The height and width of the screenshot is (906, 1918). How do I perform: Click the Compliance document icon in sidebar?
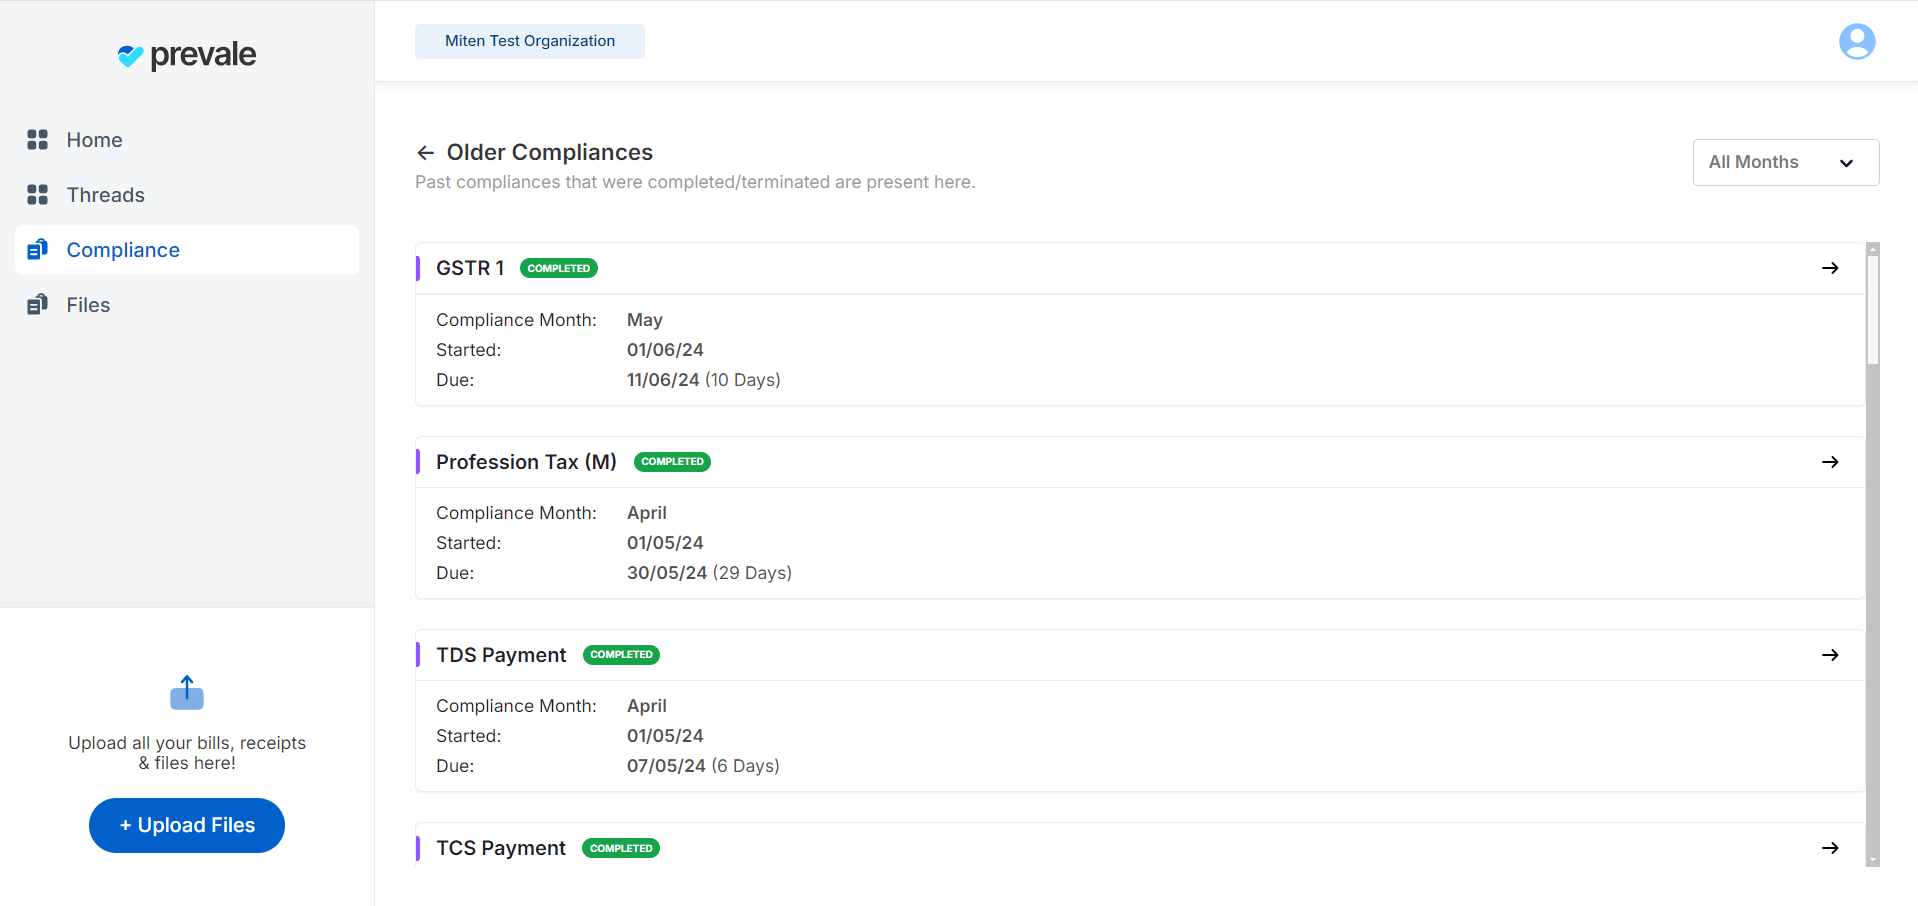38,250
